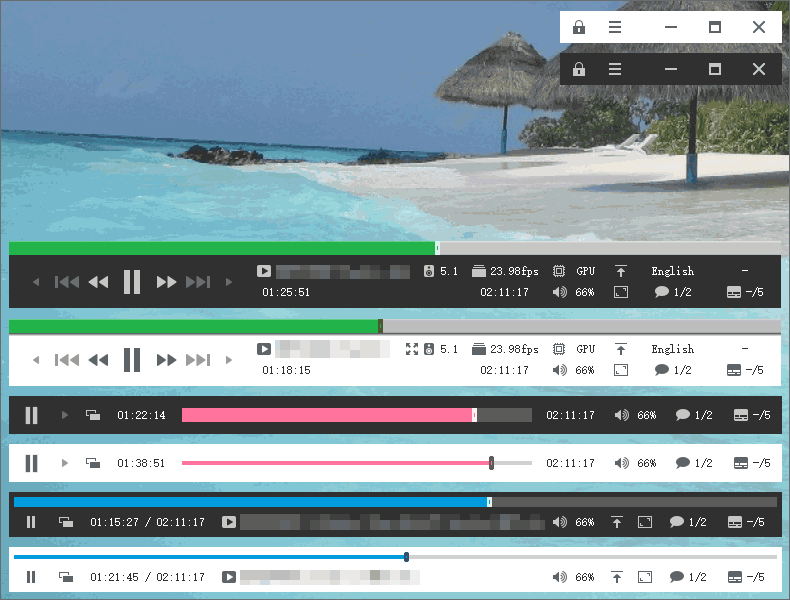
Task: Open the playlist icon in the 01:21:45 bar
Action: pos(66,577)
